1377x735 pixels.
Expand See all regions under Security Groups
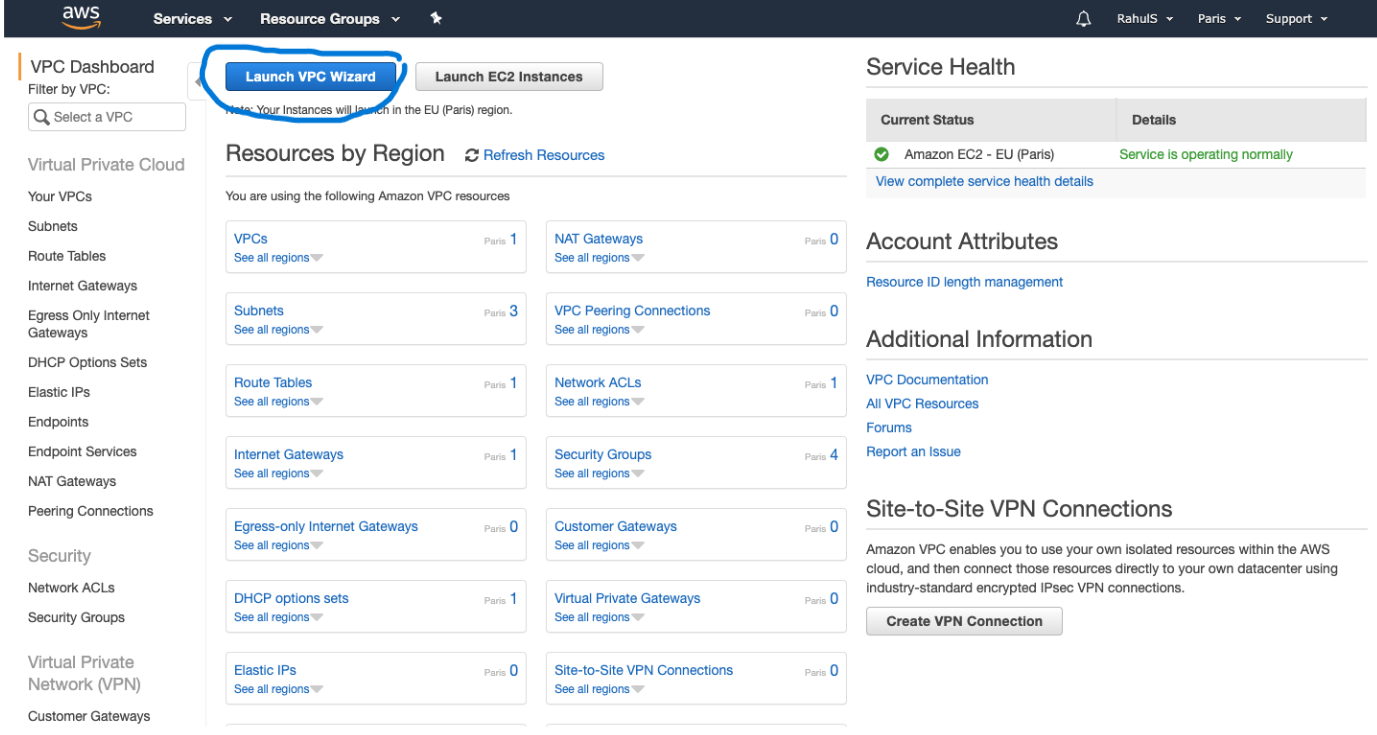599,474
